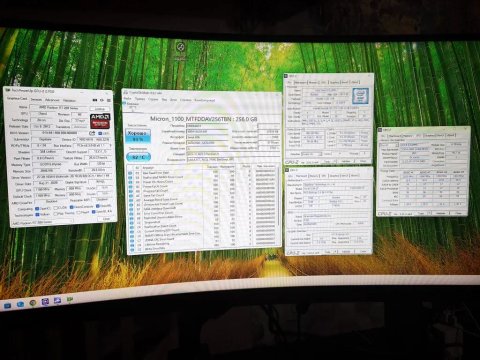Open the graphics card selector dropdown in GPU-Z
Image resolution: width=480 pixels, height=360 pixels.
[43, 222]
